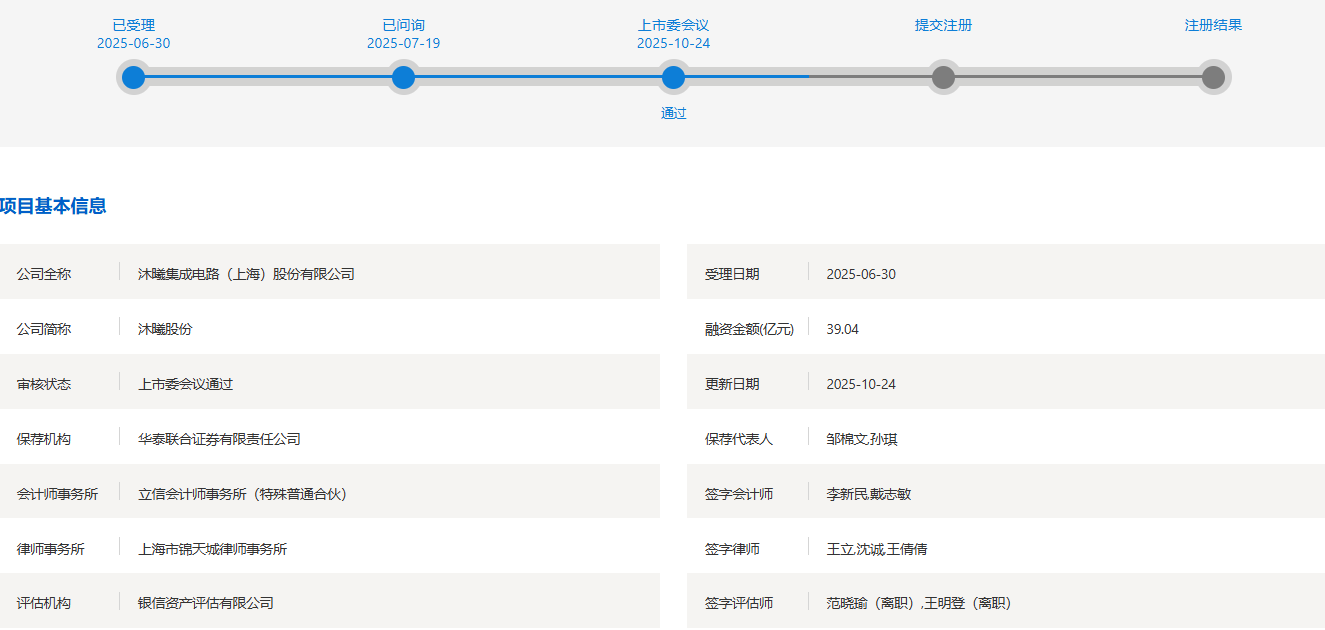Image resolution: width=1325 pixels, height=630 pixels.
Task: Click sponsor representatives 邹棉文,孙琪
Action: point(855,439)
